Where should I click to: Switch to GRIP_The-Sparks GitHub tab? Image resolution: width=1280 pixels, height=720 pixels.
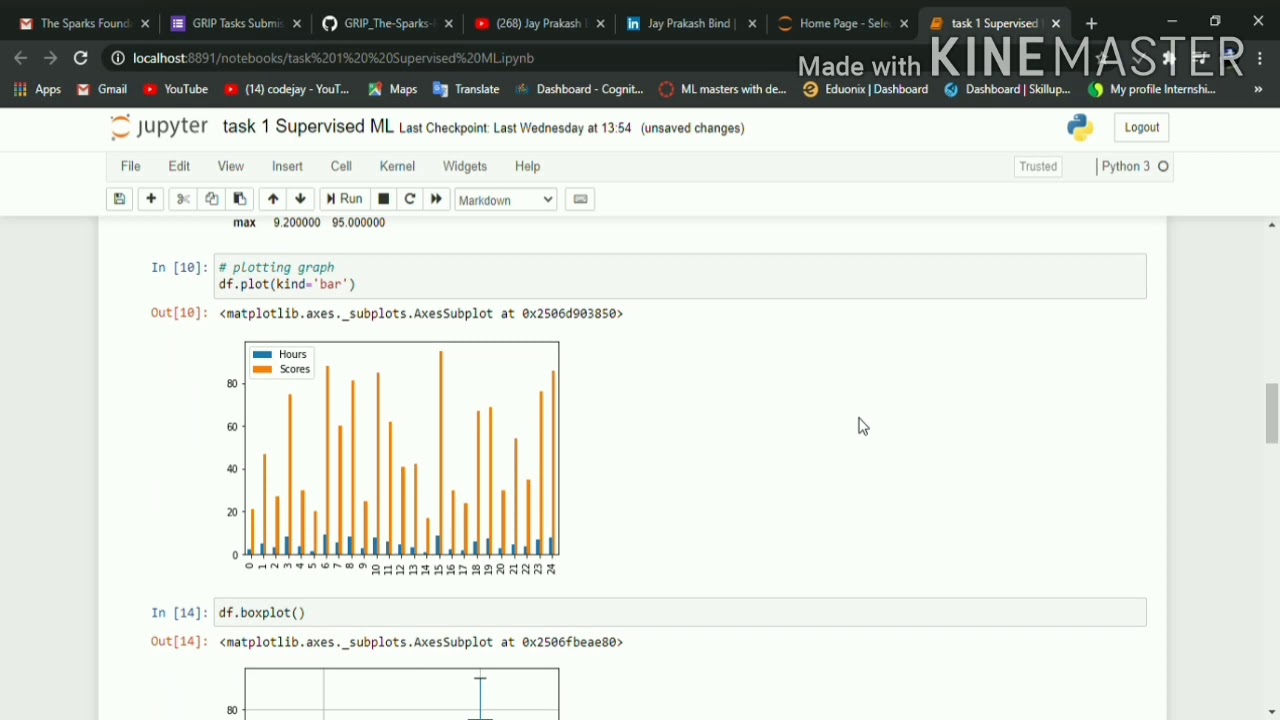click(388, 23)
